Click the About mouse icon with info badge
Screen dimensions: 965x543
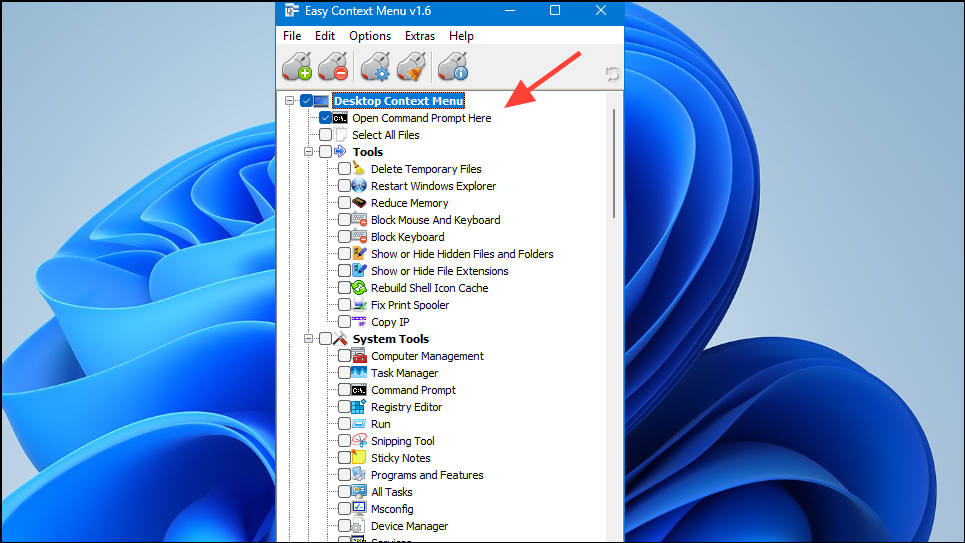click(453, 66)
